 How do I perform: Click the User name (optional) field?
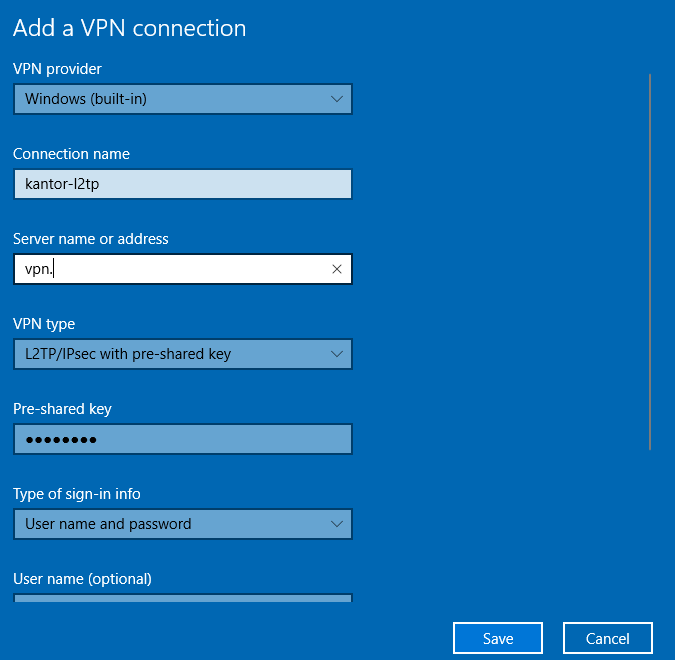pos(183,598)
